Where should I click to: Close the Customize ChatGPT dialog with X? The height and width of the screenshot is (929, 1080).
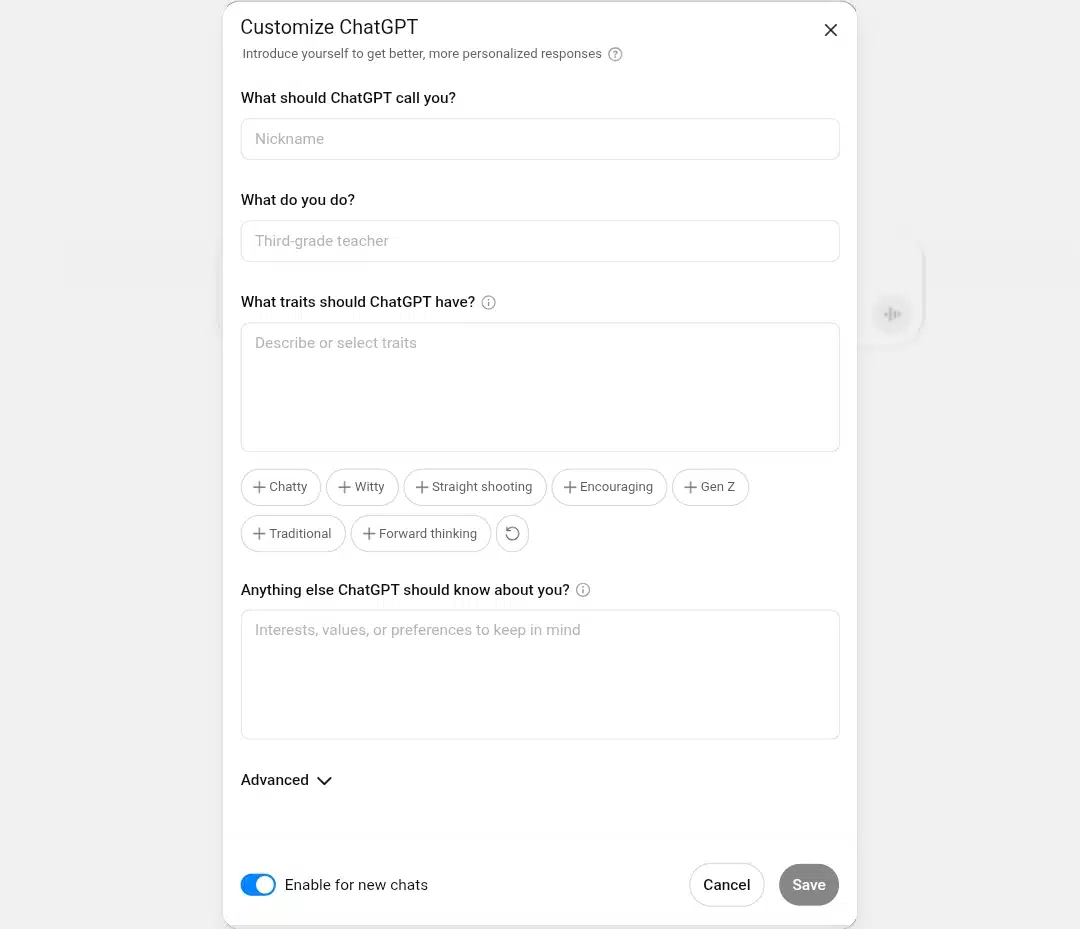tap(831, 30)
